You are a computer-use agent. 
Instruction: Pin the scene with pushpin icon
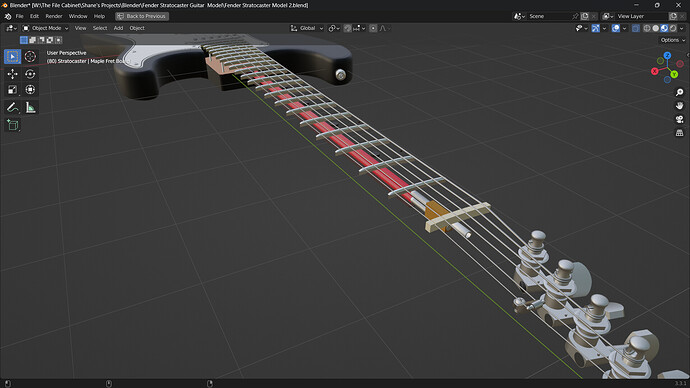[575, 16]
